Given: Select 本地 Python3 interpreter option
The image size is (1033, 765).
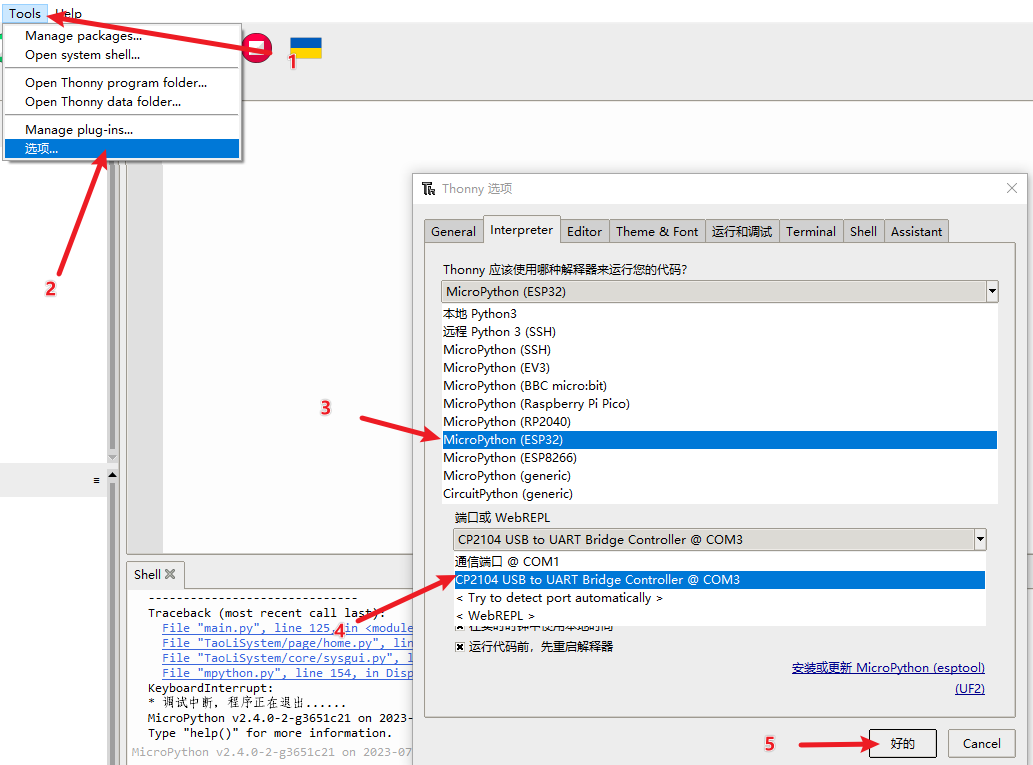Looking at the screenshot, I should tap(719, 314).
